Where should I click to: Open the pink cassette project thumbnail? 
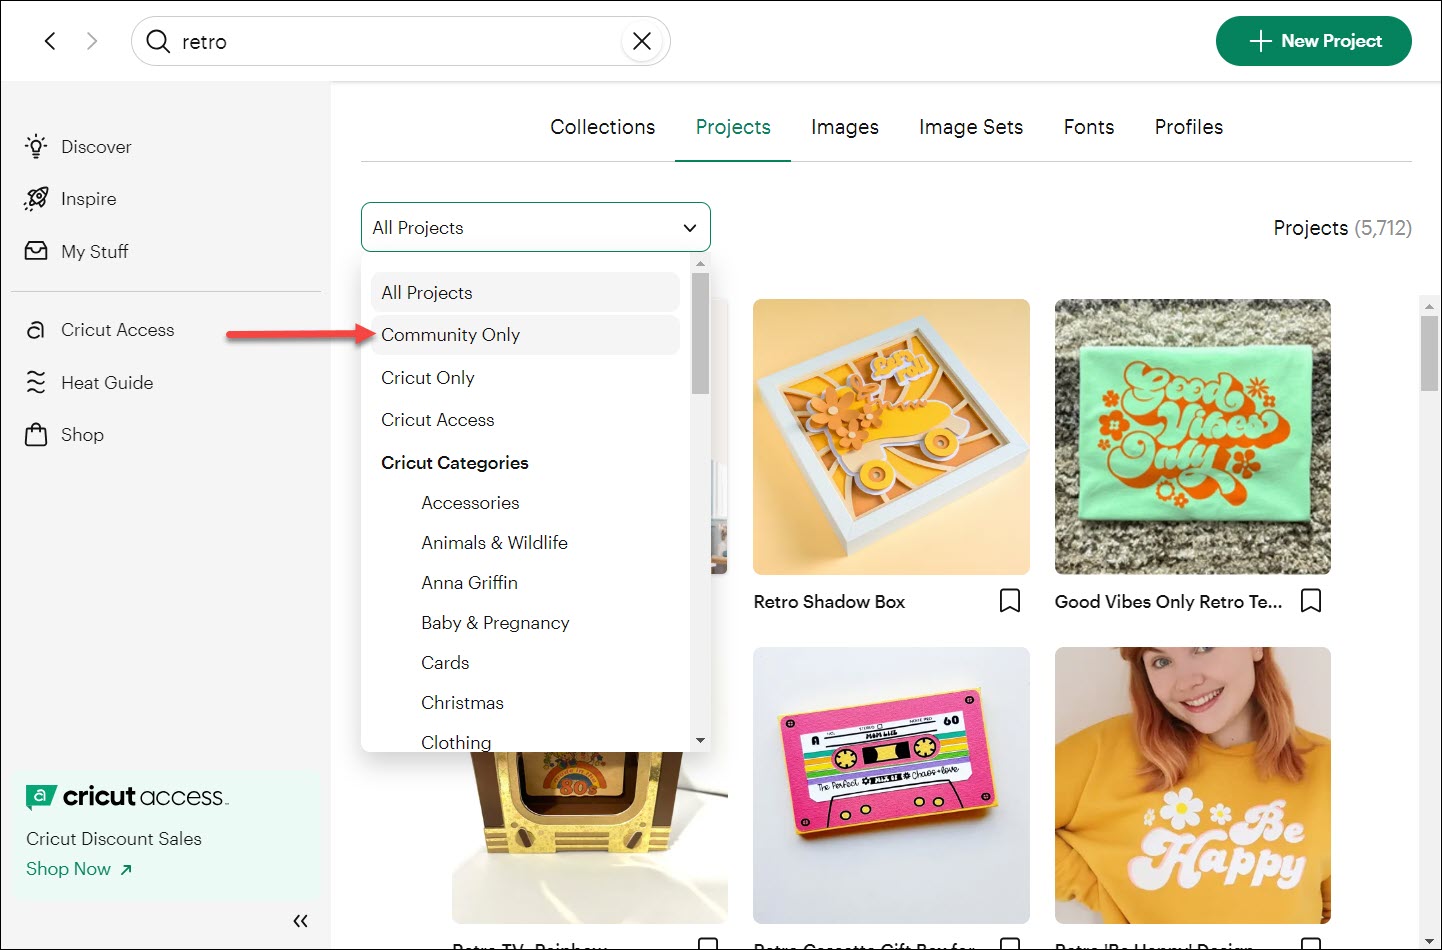click(891, 785)
